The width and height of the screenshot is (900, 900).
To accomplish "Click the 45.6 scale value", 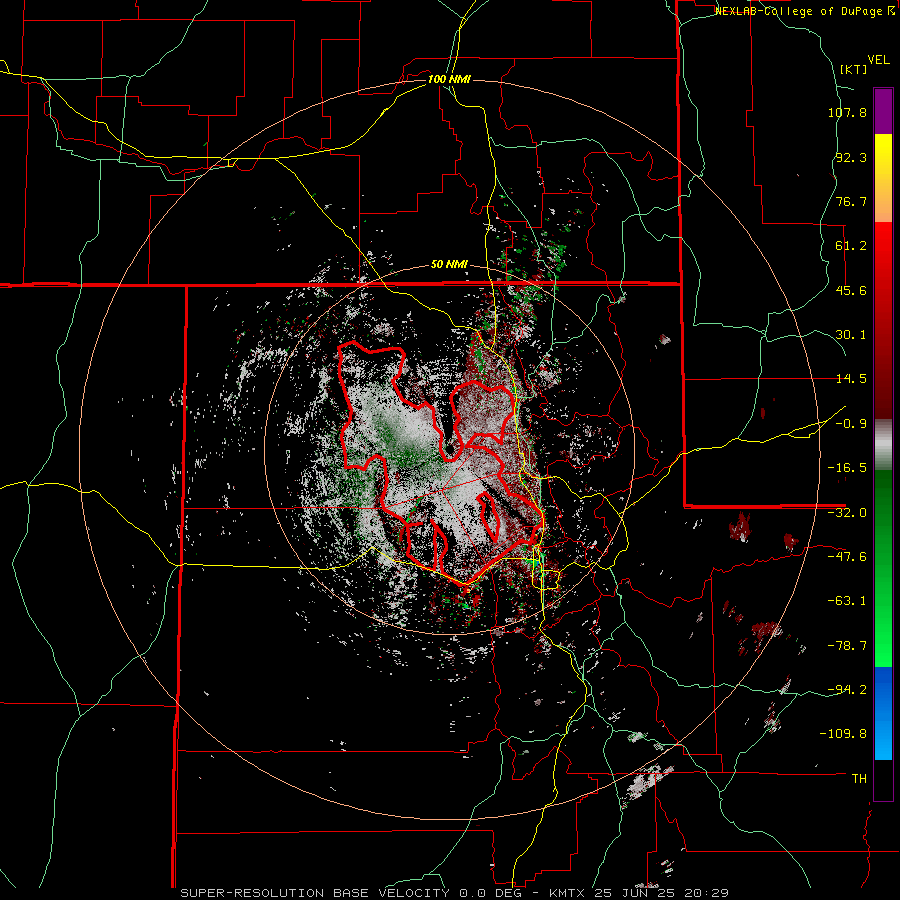I will pyautogui.click(x=851, y=290).
